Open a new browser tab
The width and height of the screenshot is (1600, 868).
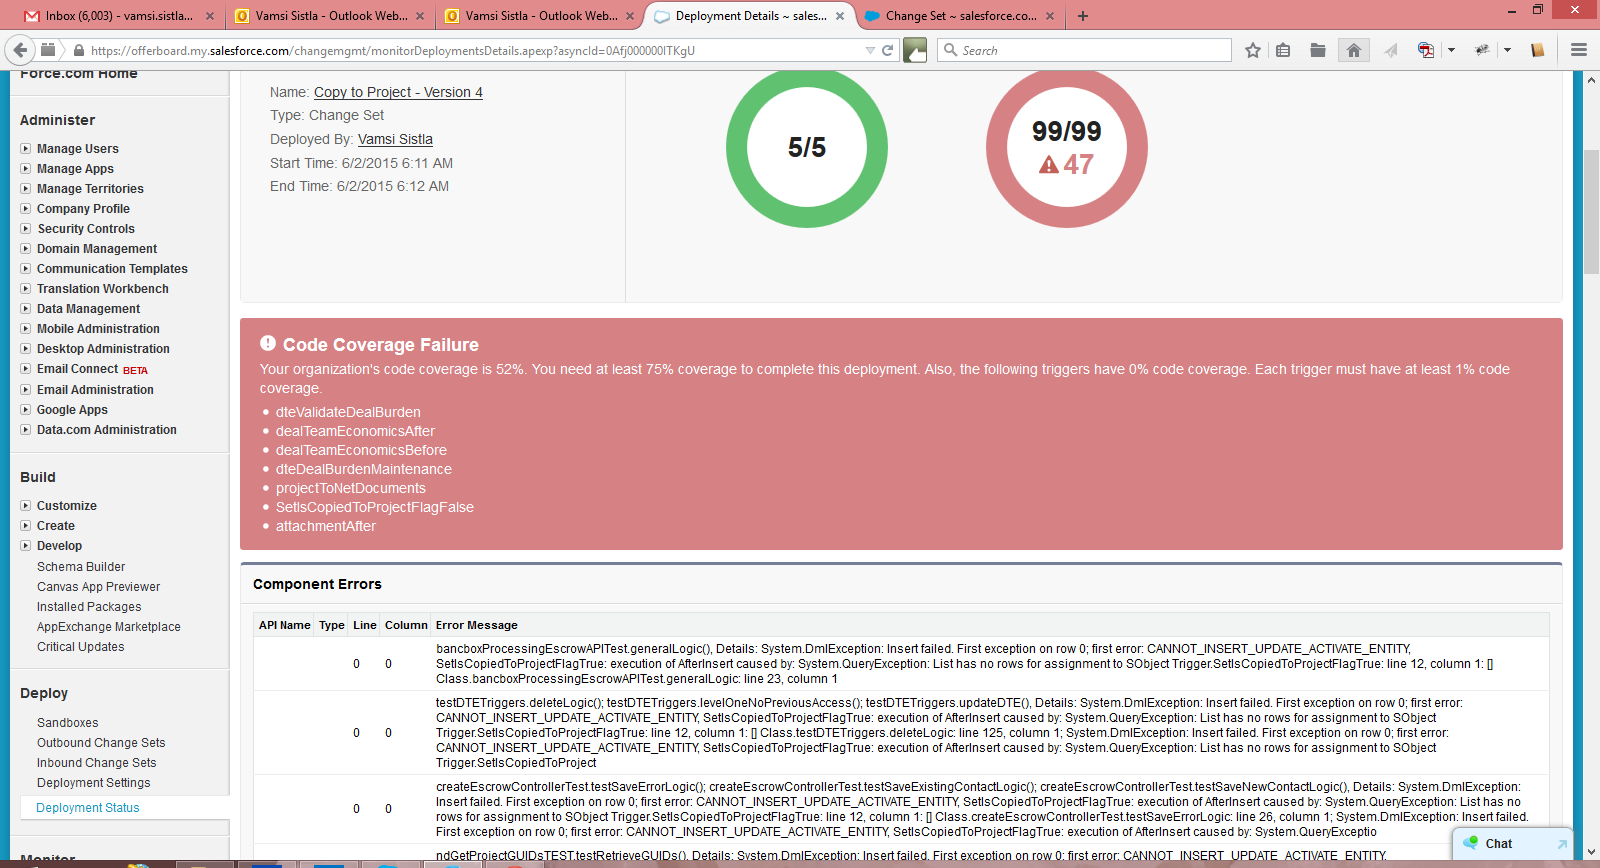1083,16
